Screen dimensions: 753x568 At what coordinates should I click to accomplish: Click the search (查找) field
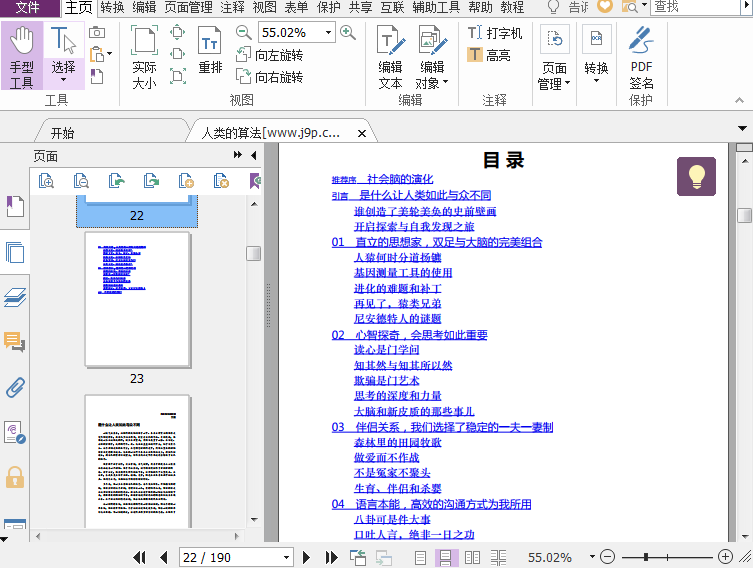pos(695,7)
